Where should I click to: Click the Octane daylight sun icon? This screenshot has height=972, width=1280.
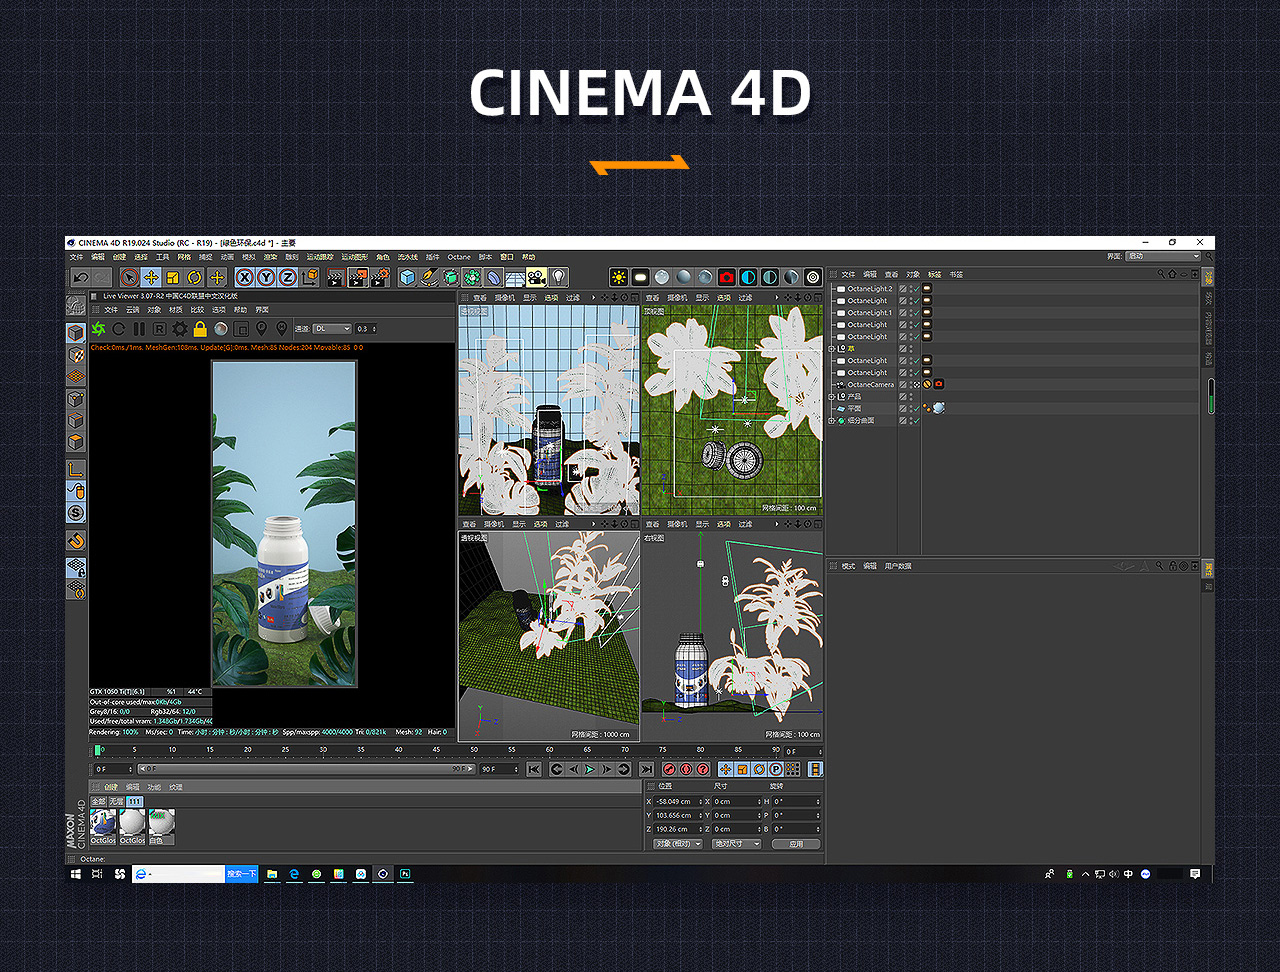tap(619, 277)
